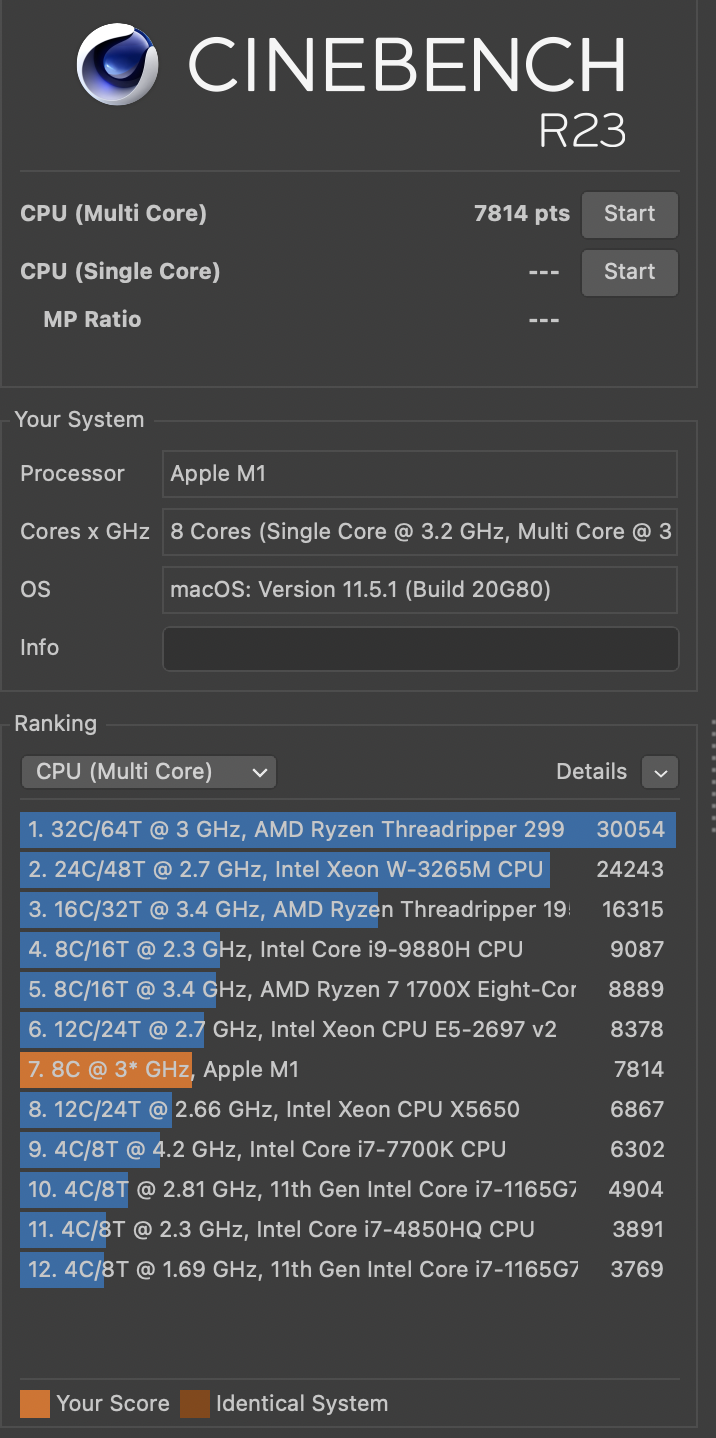Open the CPU (Multi Core) ranking dropdown
The height and width of the screenshot is (1438, 716).
[x=149, y=772]
